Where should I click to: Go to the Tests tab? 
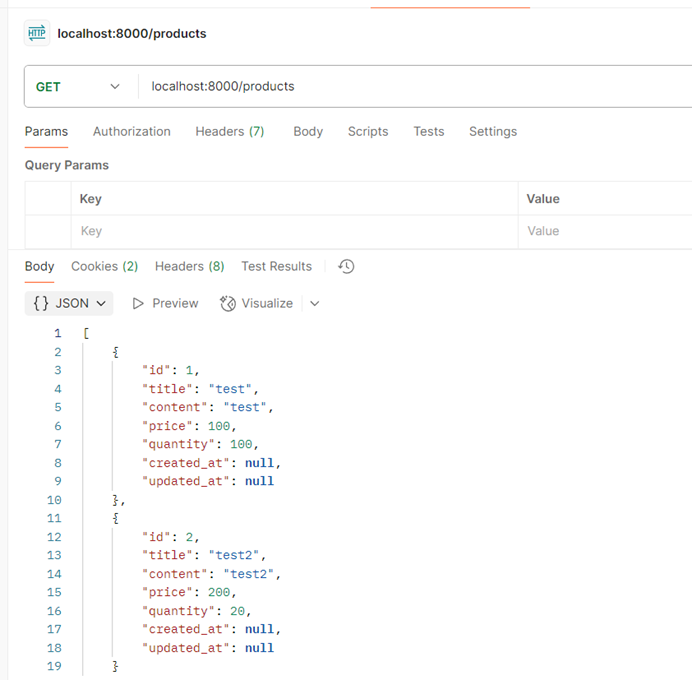pyautogui.click(x=429, y=131)
